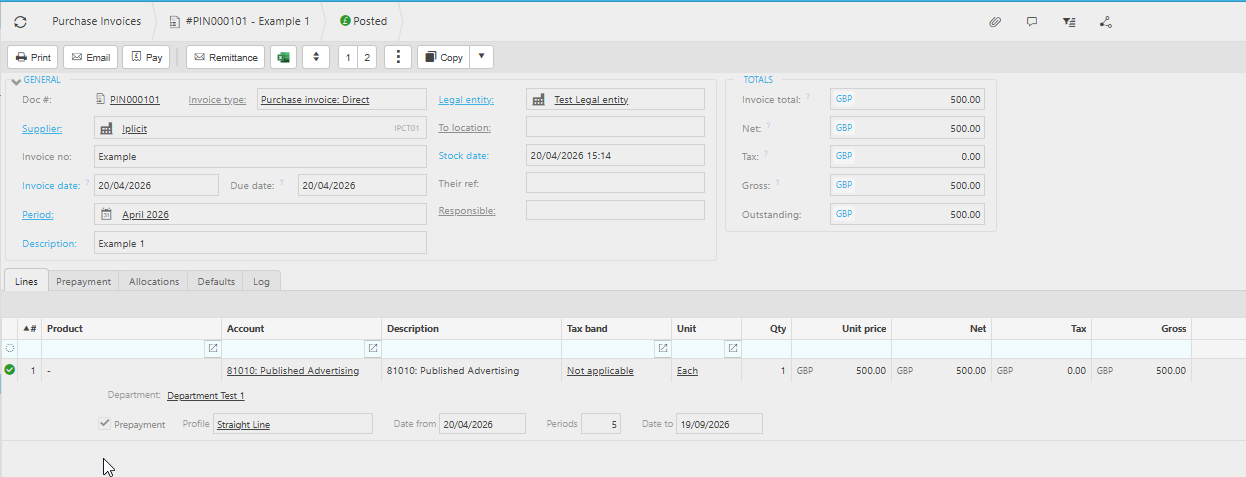Collapse the GENERAL section chevron
Screen dimensions: 1246x477
tap(16, 81)
